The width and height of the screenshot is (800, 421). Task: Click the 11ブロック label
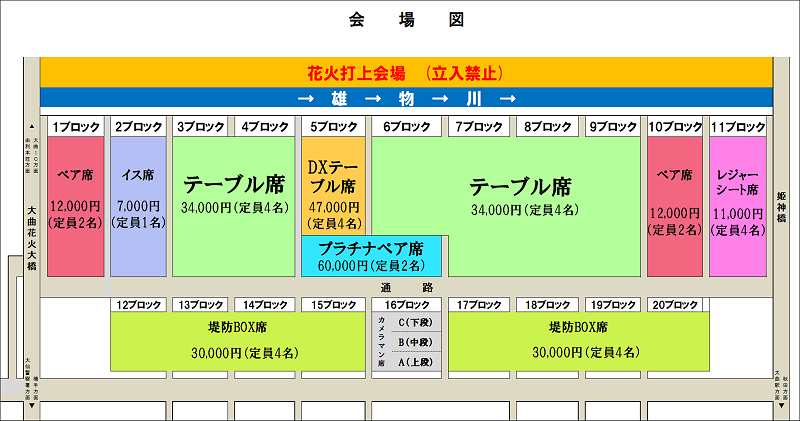coord(738,127)
